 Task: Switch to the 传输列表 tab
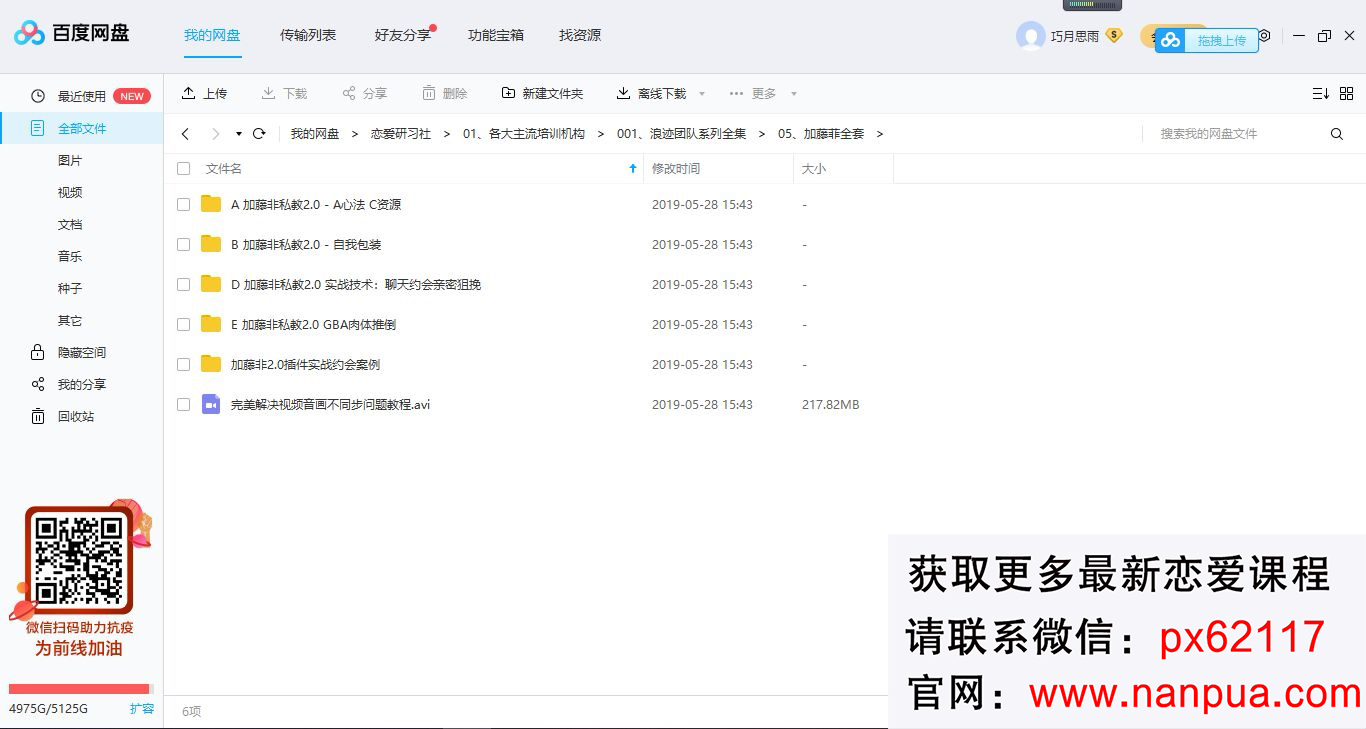[x=307, y=35]
